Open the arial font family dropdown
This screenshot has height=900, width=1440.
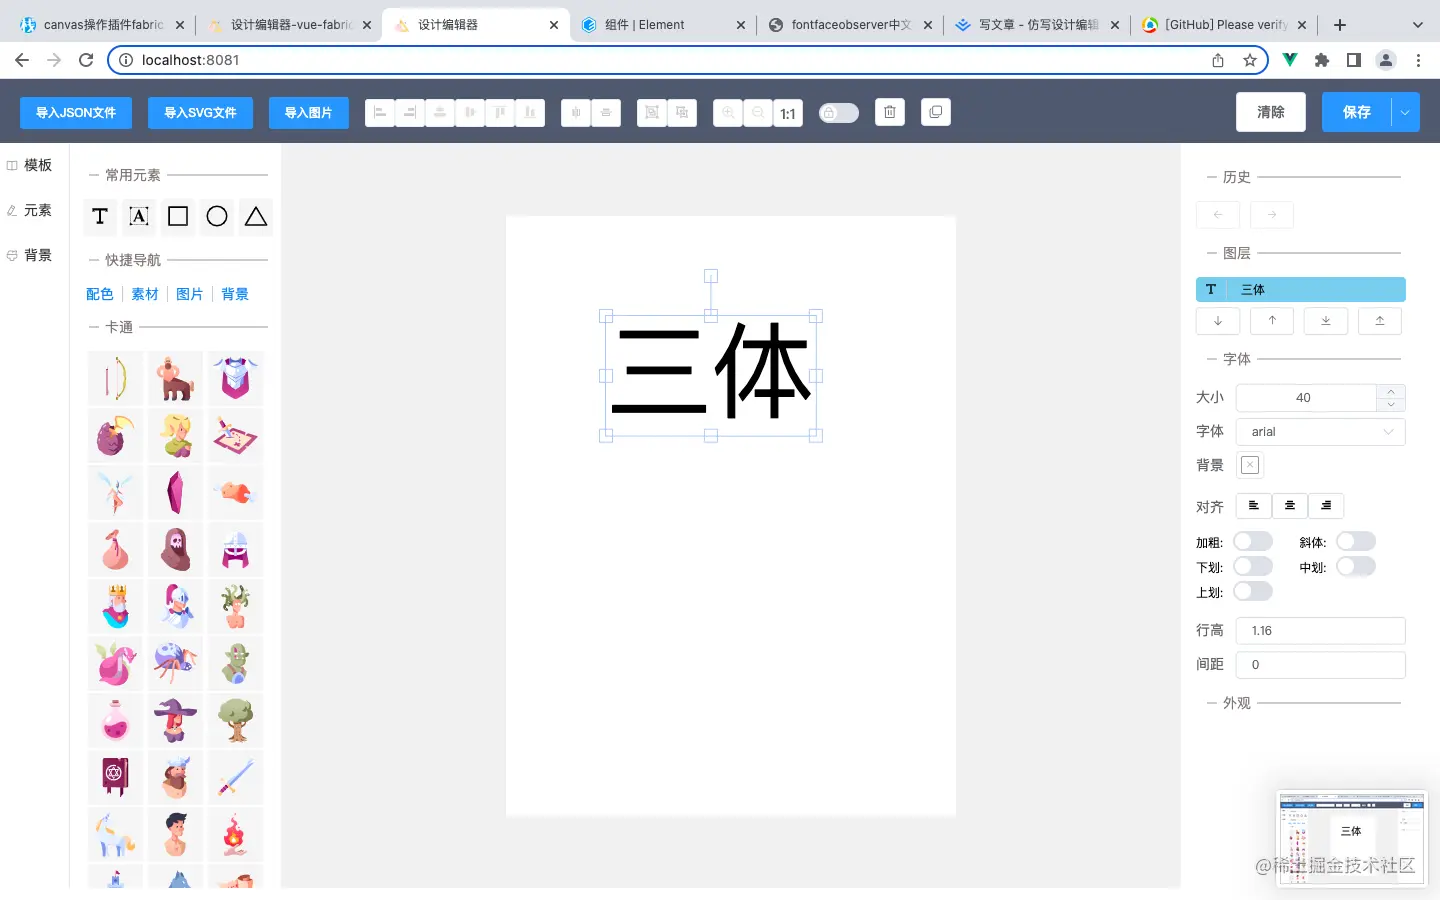[x=1320, y=431]
